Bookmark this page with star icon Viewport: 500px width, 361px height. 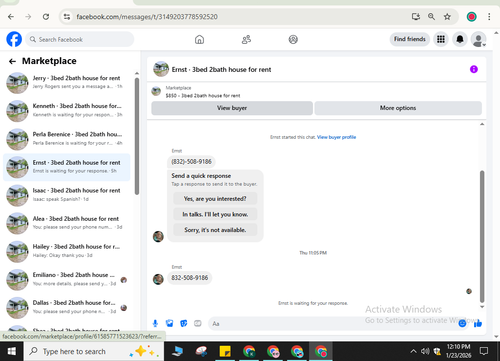(x=447, y=17)
